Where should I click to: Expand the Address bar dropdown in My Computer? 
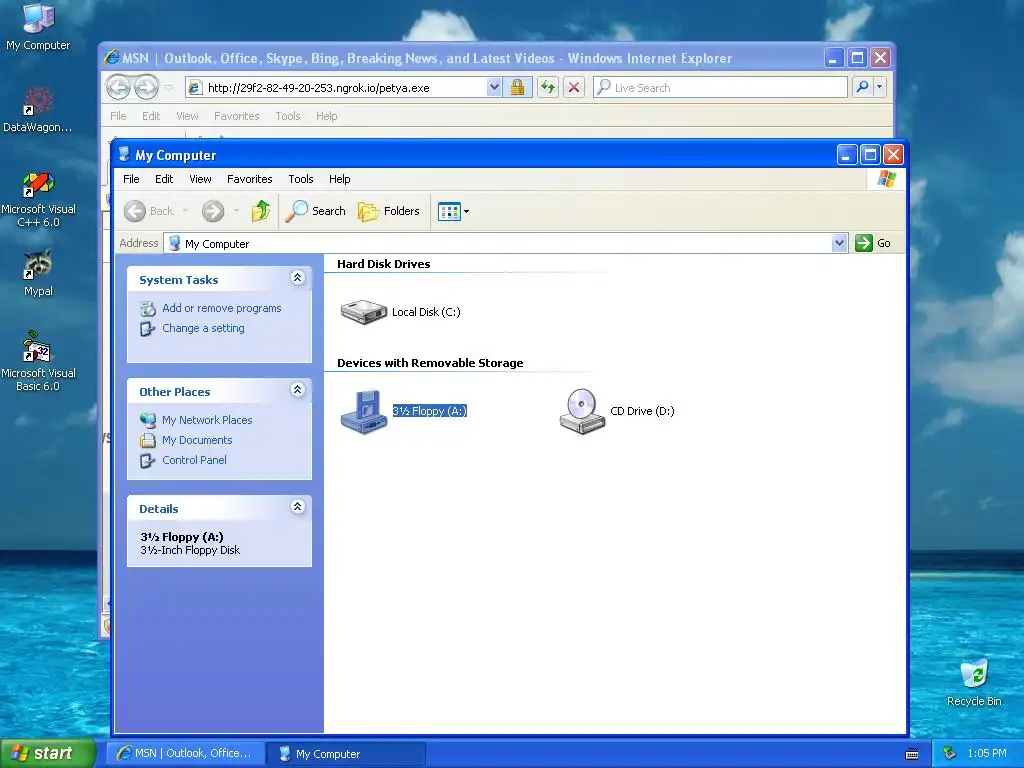tap(839, 244)
